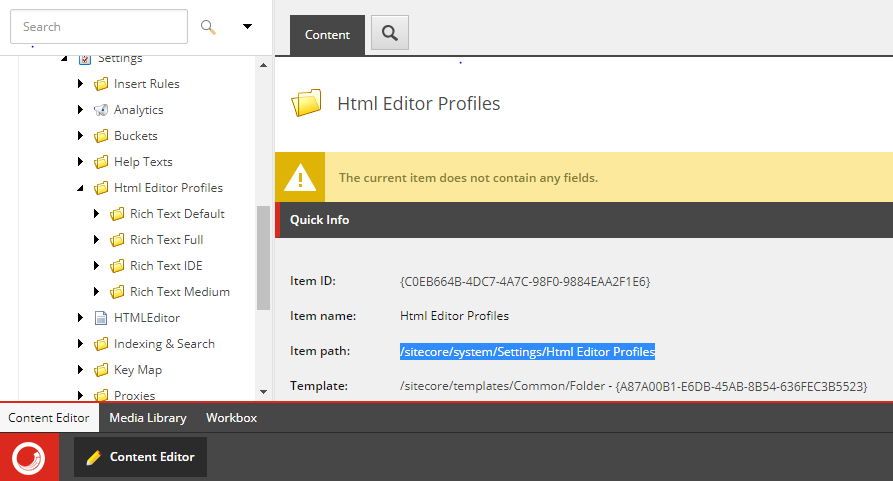The image size is (893, 481).
Task: Select the Help Texts tree item
Action: tap(143, 162)
